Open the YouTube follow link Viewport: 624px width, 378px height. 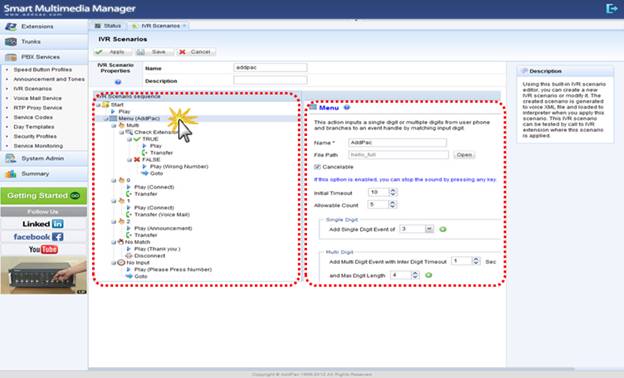click(43, 249)
